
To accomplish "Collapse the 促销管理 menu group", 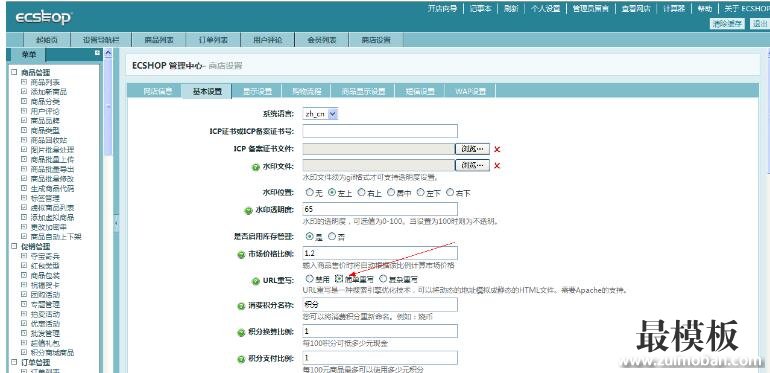I will click(x=14, y=246).
